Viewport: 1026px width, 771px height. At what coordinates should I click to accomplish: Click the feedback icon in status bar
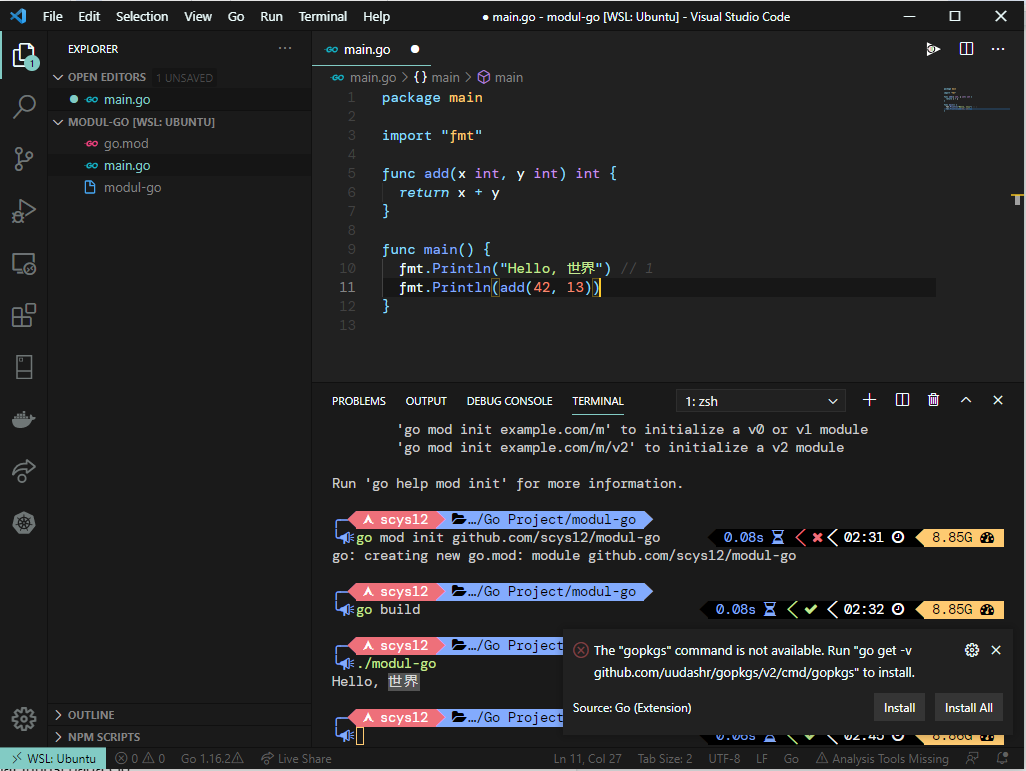[x=973, y=759]
